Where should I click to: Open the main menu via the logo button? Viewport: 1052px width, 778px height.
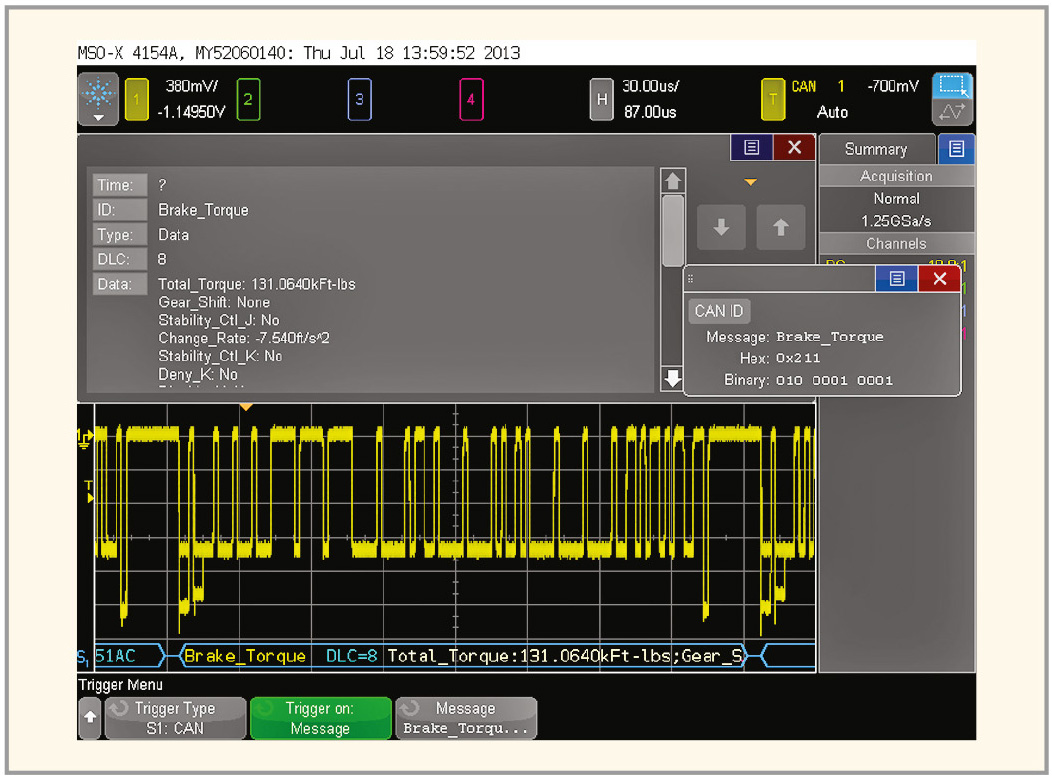click(99, 99)
